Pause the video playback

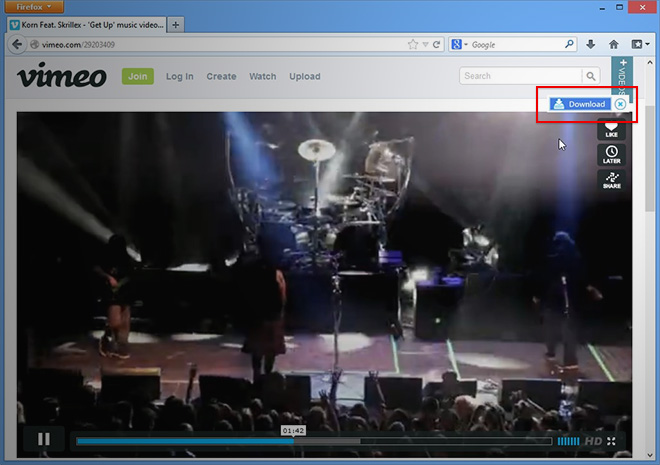[44, 439]
